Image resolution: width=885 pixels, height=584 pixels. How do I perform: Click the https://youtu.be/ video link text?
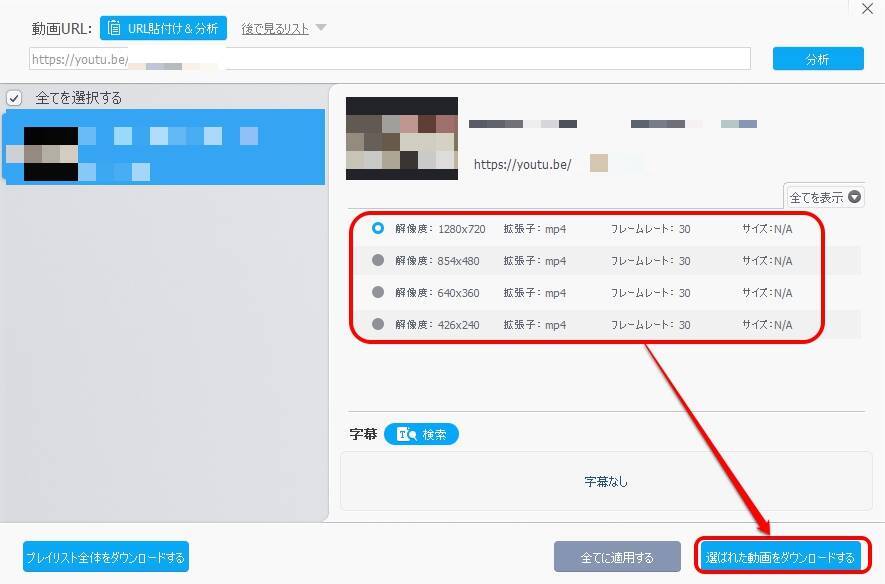click(522, 165)
